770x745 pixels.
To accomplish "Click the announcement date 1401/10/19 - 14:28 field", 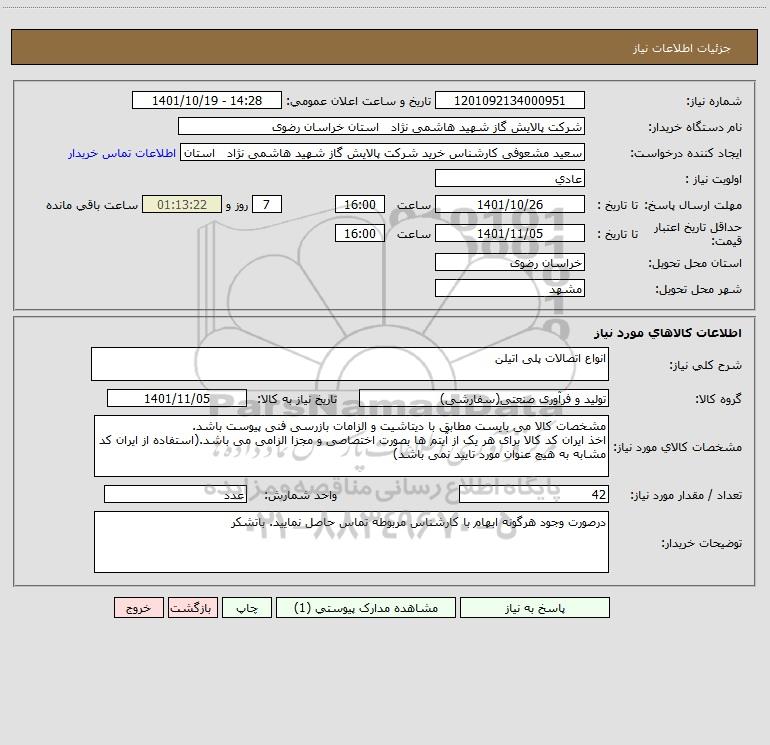I will coord(207,100).
